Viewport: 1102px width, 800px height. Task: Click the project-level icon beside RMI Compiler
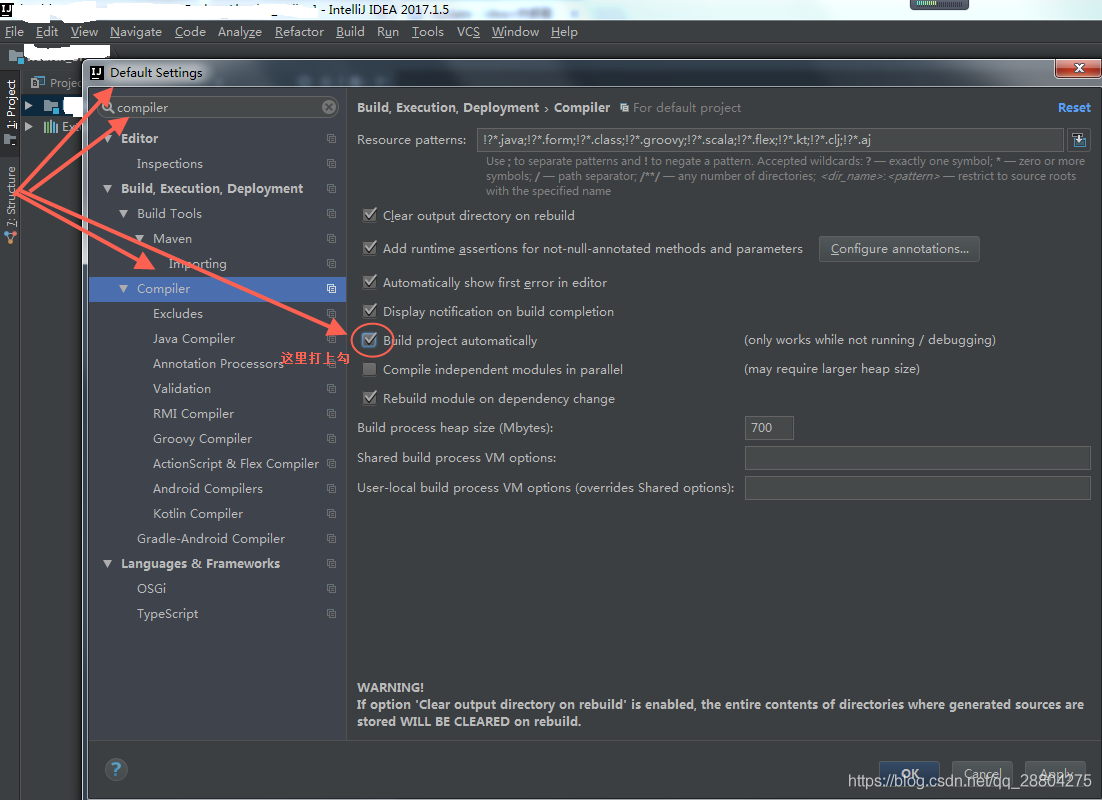[331, 414]
